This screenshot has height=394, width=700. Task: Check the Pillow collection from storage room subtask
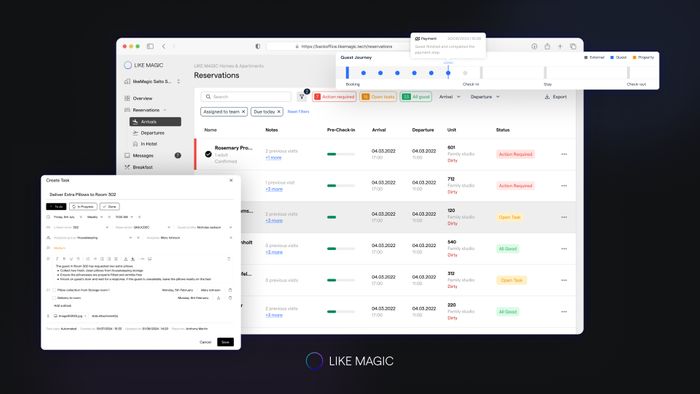pyautogui.click(x=54, y=290)
